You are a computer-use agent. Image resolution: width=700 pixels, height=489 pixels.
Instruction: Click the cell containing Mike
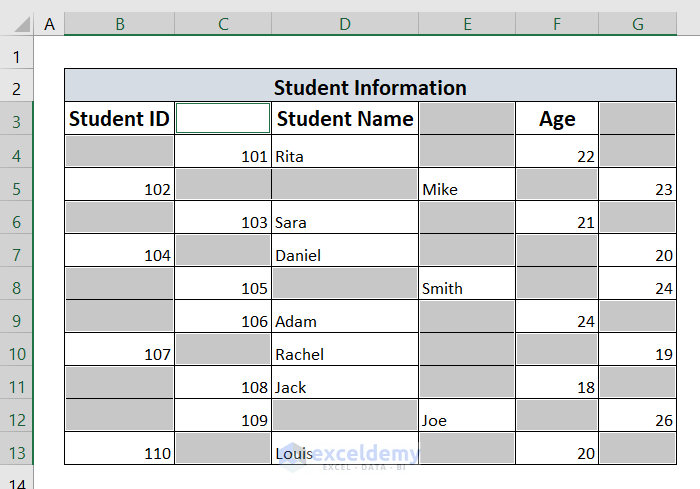(x=467, y=189)
